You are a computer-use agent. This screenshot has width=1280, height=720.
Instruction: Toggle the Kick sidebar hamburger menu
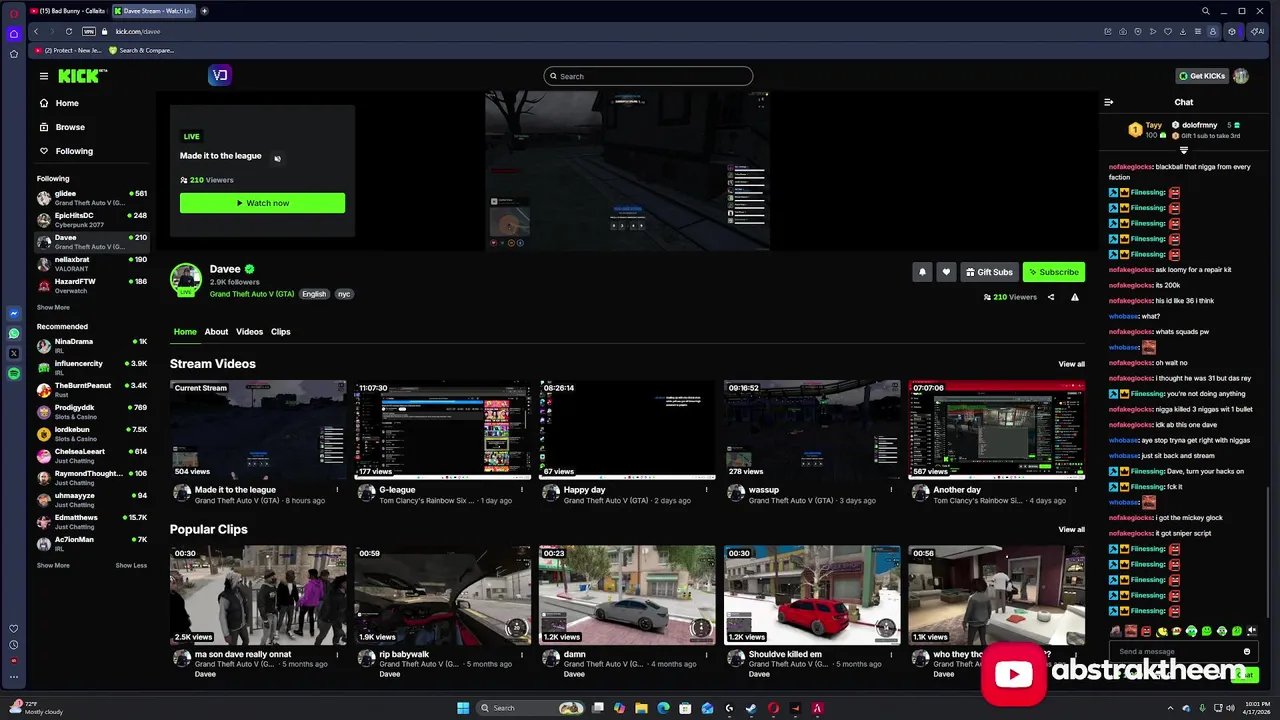(x=44, y=76)
